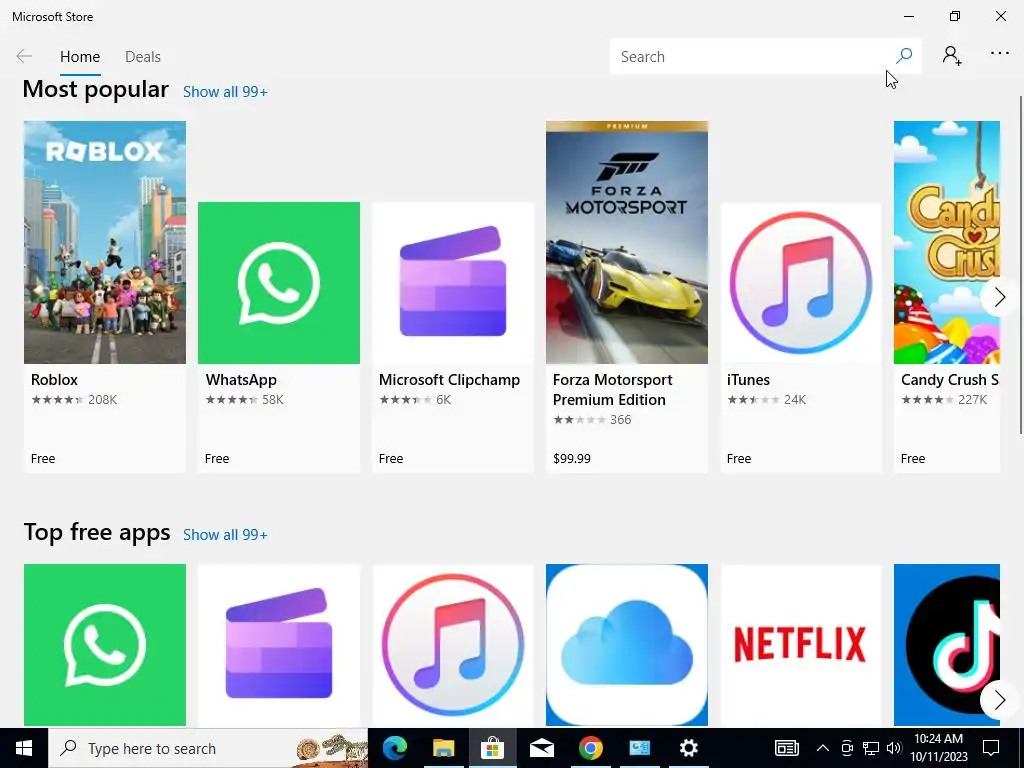Open the news and interests taskbar icon
This screenshot has height=768, width=1024.
point(786,748)
